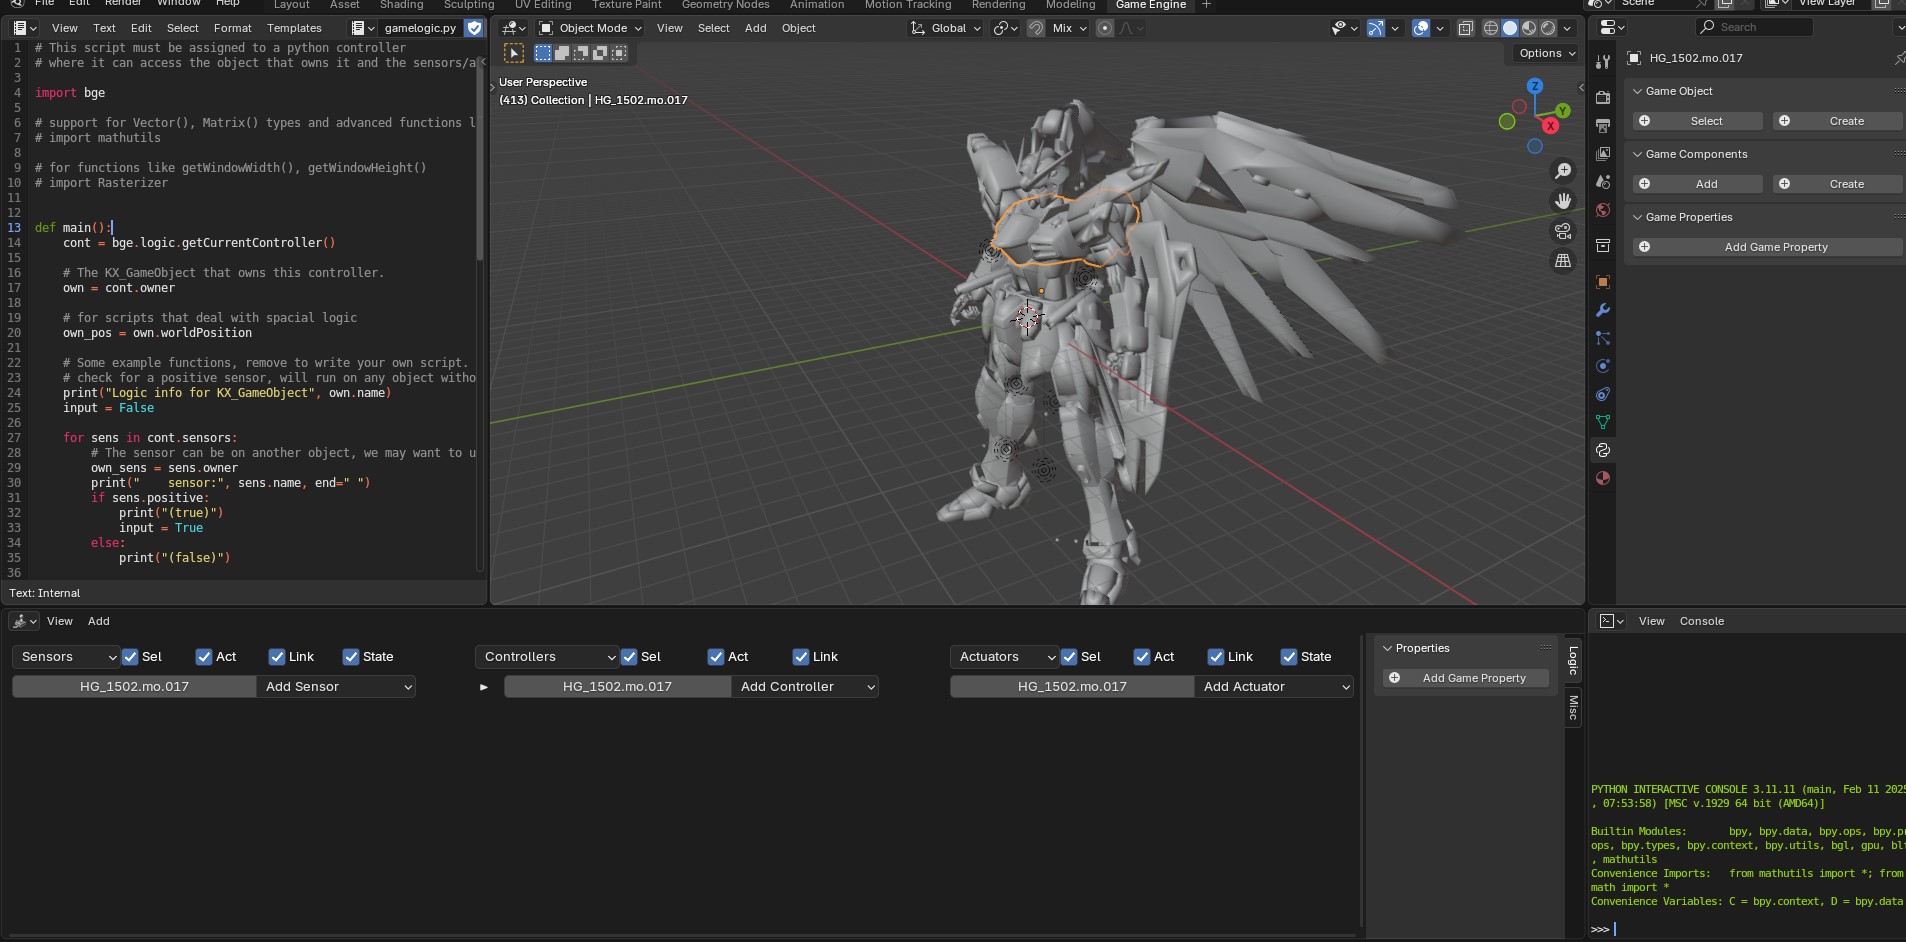Open the Object Constraints properties tab
1906x942 pixels.
pos(1603,394)
